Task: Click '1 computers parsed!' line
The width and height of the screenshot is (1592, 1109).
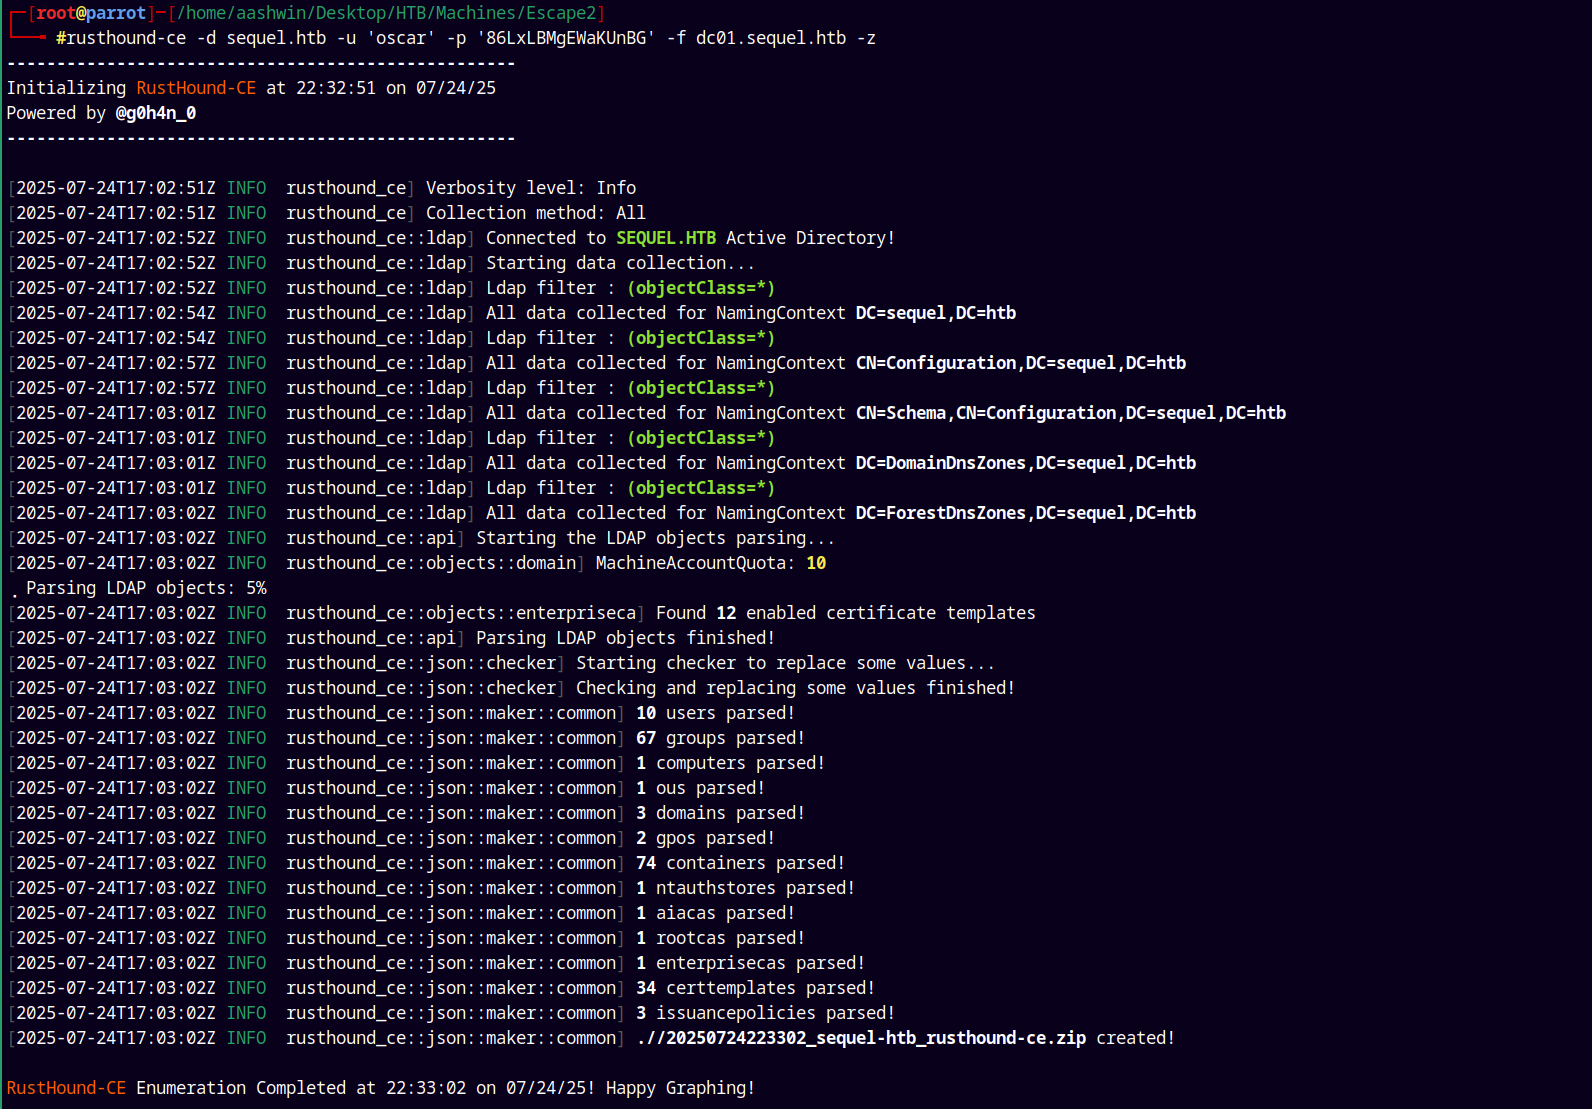Action: (x=730, y=763)
